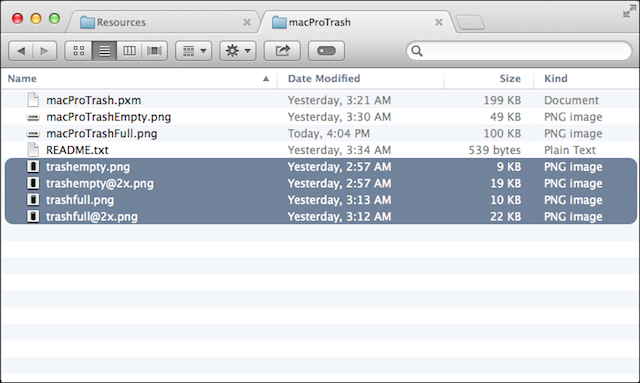This screenshot has width=640, height=383.
Task: Click the folder icon in Resources tab
Action: (87, 22)
